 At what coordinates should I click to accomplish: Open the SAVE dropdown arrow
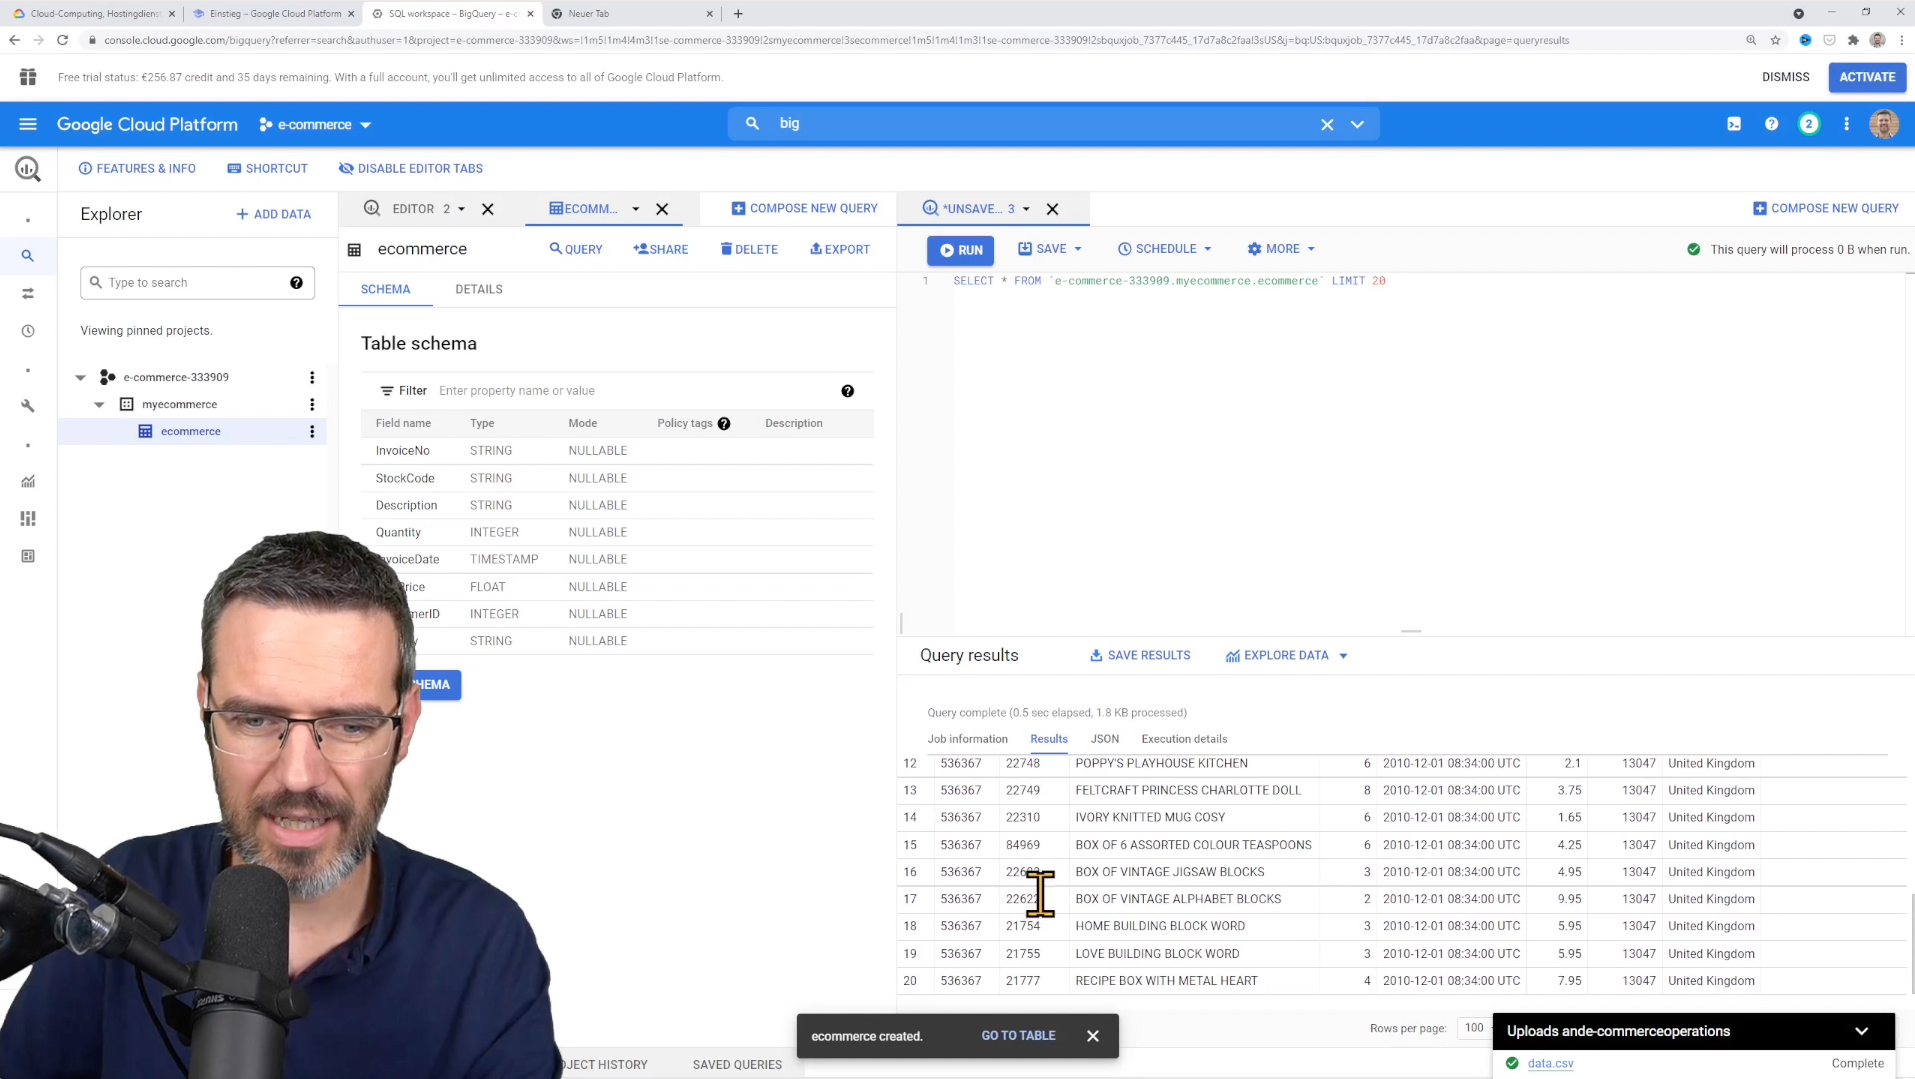point(1078,249)
